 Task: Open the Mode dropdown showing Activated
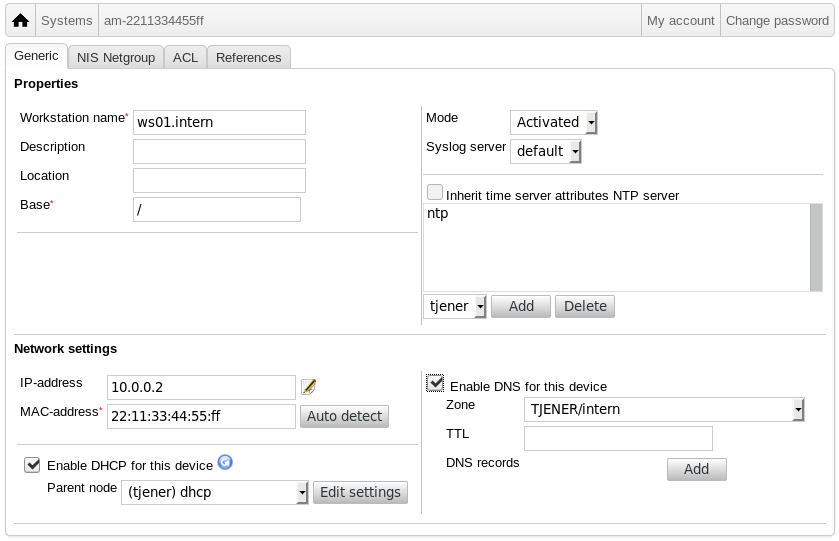553,122
